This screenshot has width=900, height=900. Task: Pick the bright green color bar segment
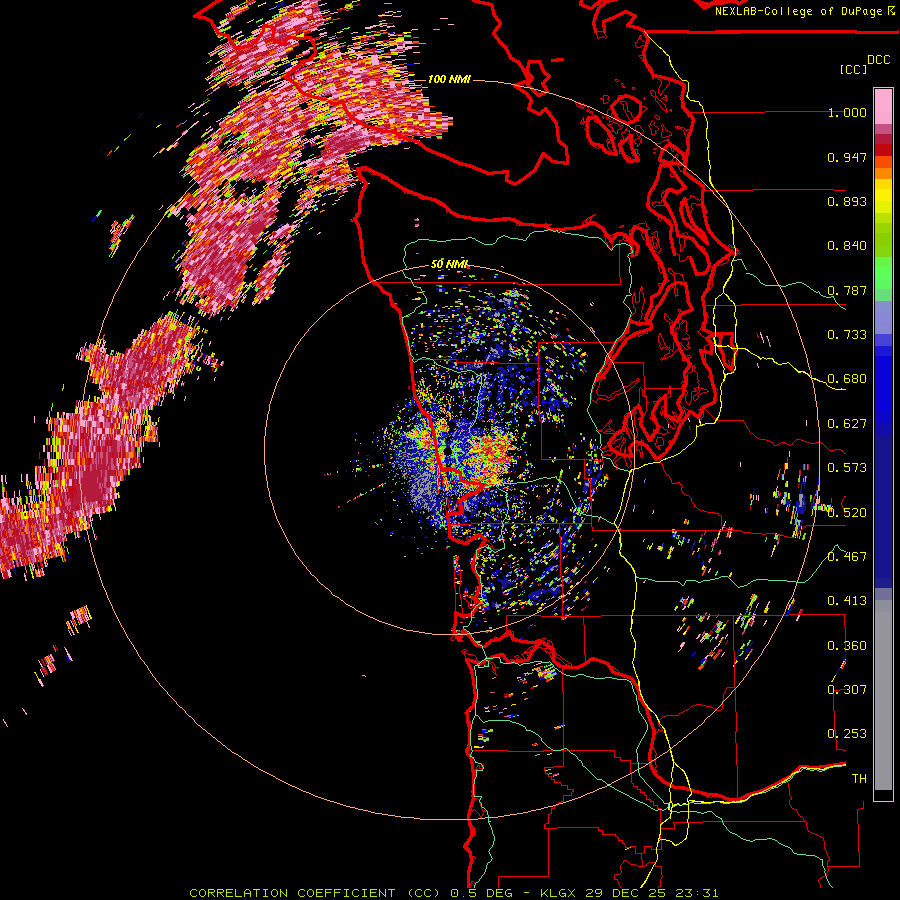(x=883, y=274)
